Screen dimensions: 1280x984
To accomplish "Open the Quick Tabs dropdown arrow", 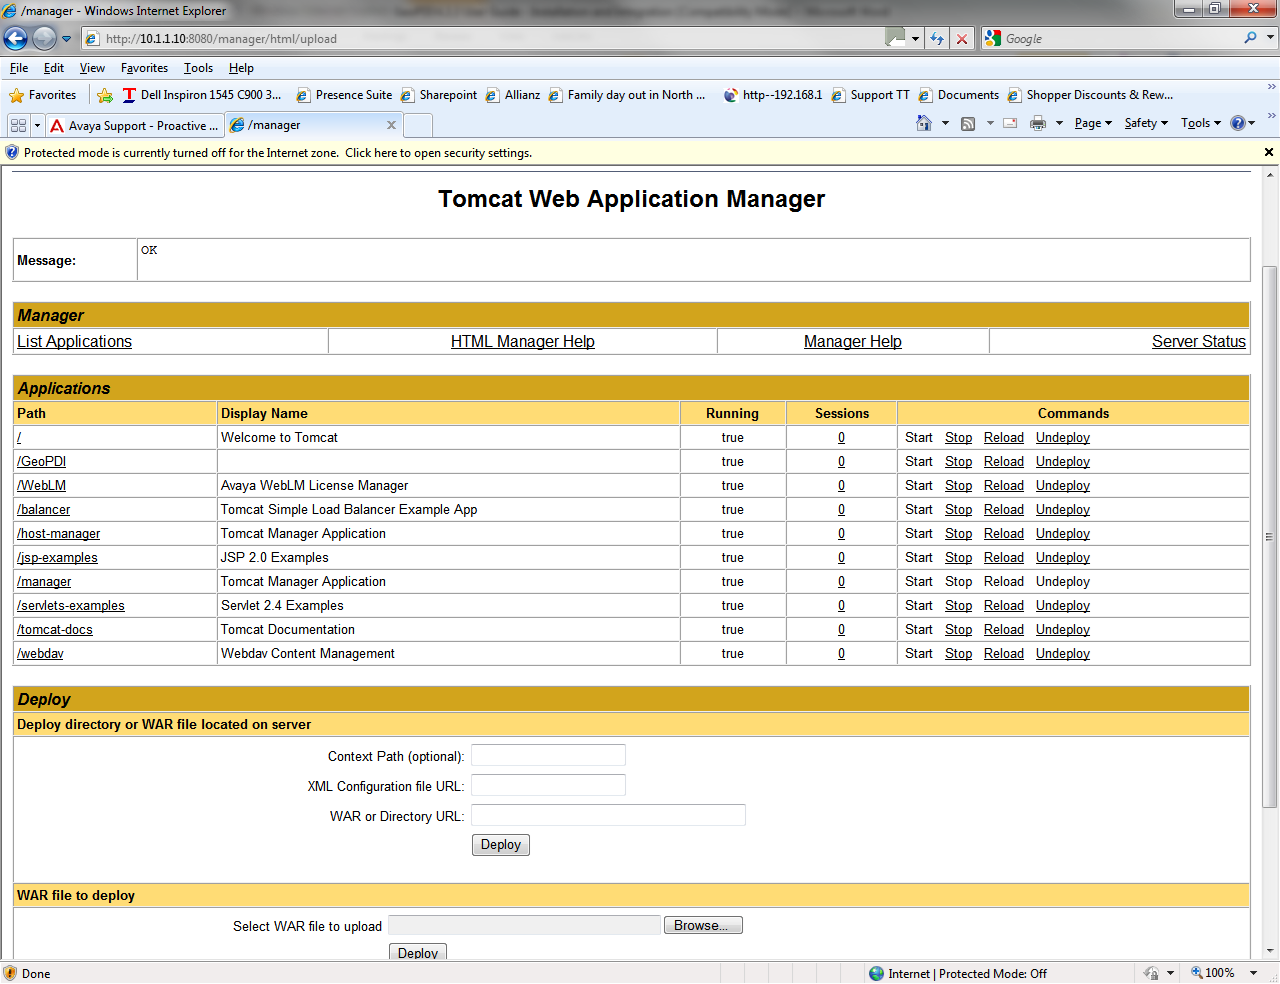I will point(37,125).
